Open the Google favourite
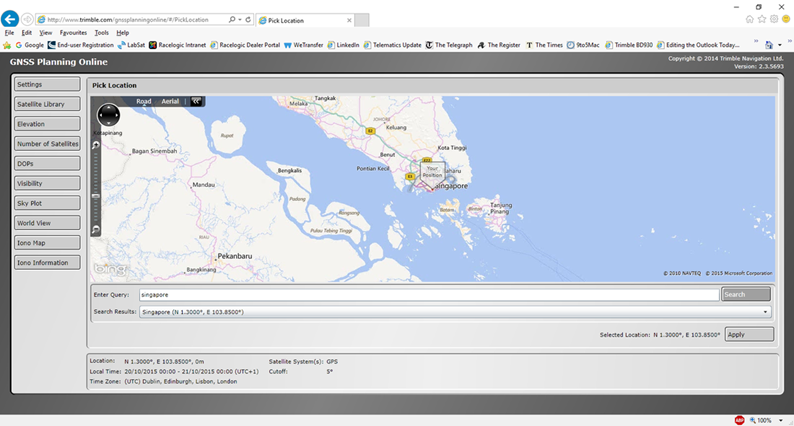This screenshot has height=426, width=794. [x=29, y=45]
